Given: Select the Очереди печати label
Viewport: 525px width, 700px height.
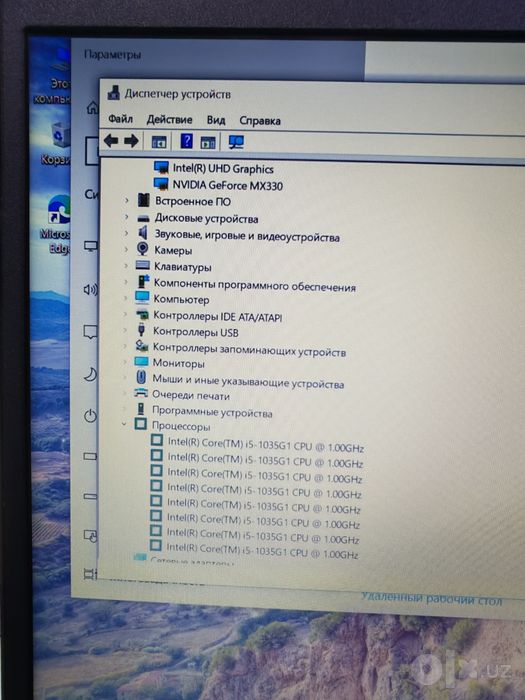Looking at the screenshot, I should pyautogui.click(x=191, y=395).
